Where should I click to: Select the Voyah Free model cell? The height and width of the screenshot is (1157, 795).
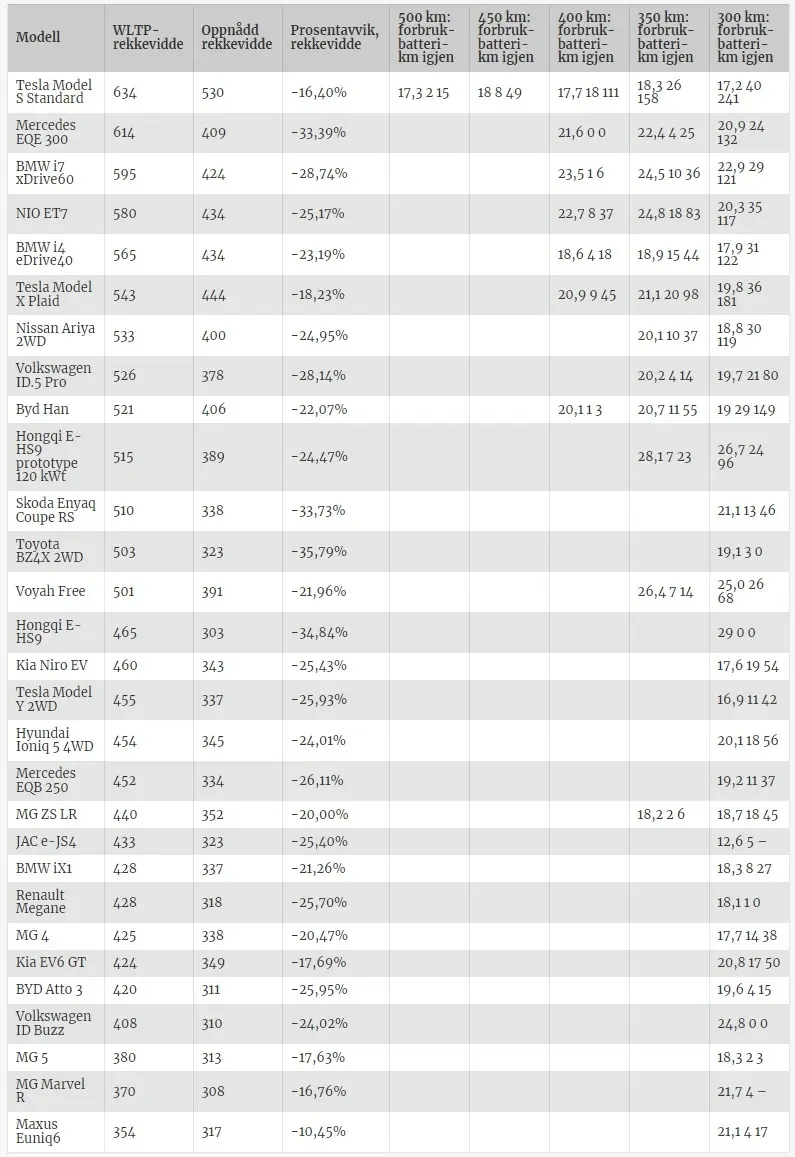(x=50, y=591)
